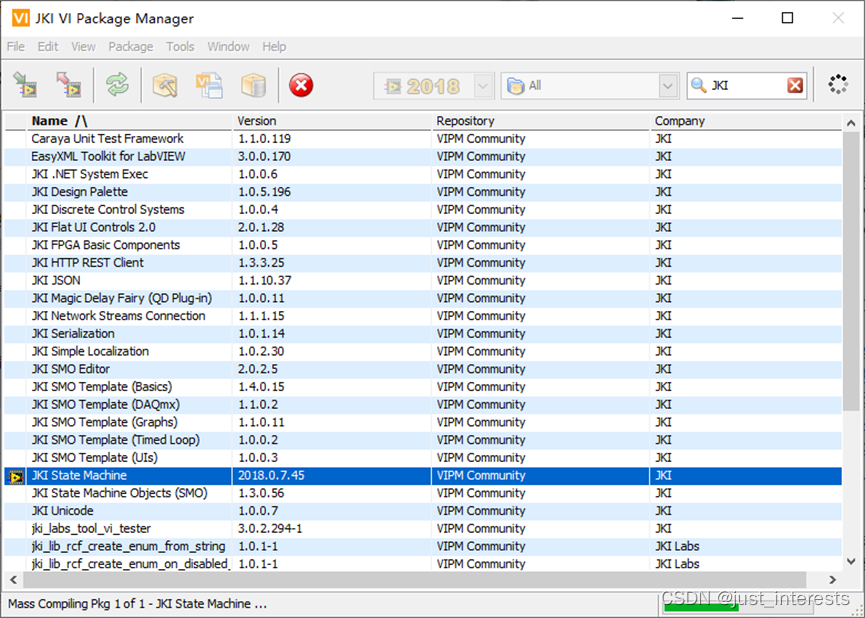Open the Edit menu
This screenshot has height=618, width=865.
tap(47, 47)
